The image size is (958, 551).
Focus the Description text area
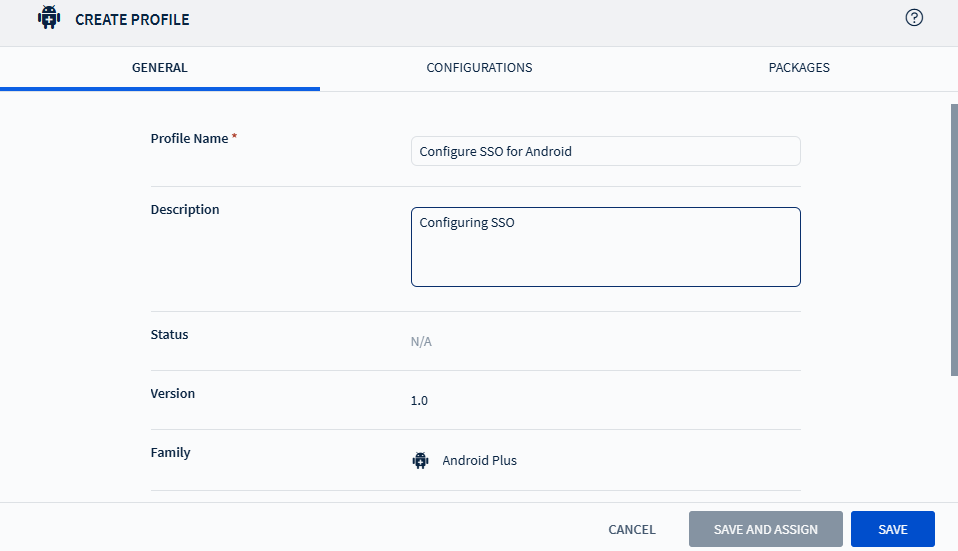coord(605,247)
